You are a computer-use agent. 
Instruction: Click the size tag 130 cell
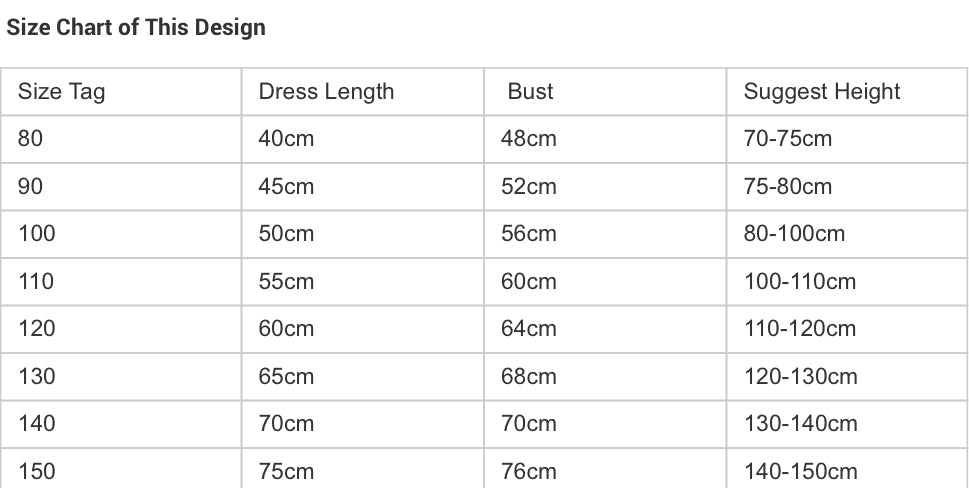click(37, 377)
